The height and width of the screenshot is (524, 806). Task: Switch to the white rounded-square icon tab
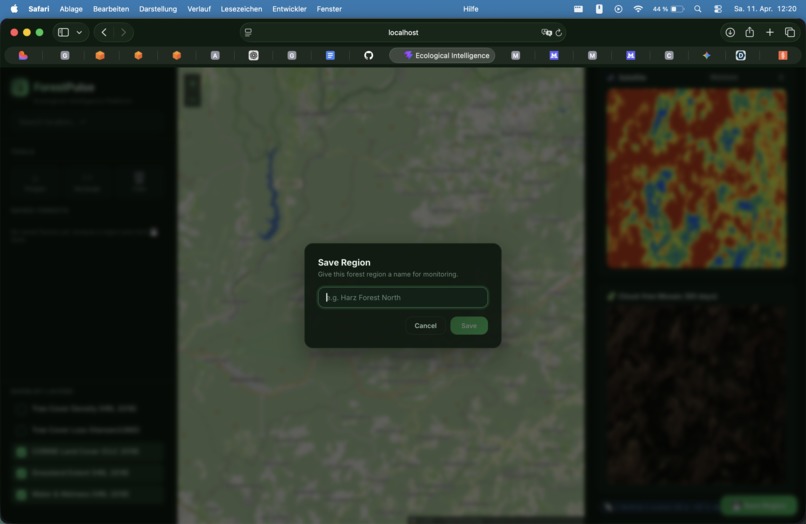click(x=253, y=55)
